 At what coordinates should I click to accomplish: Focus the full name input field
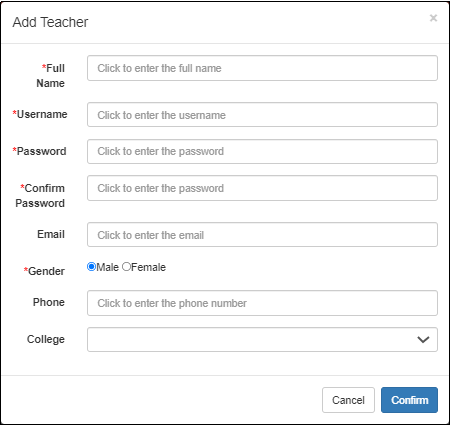point(262,68)
